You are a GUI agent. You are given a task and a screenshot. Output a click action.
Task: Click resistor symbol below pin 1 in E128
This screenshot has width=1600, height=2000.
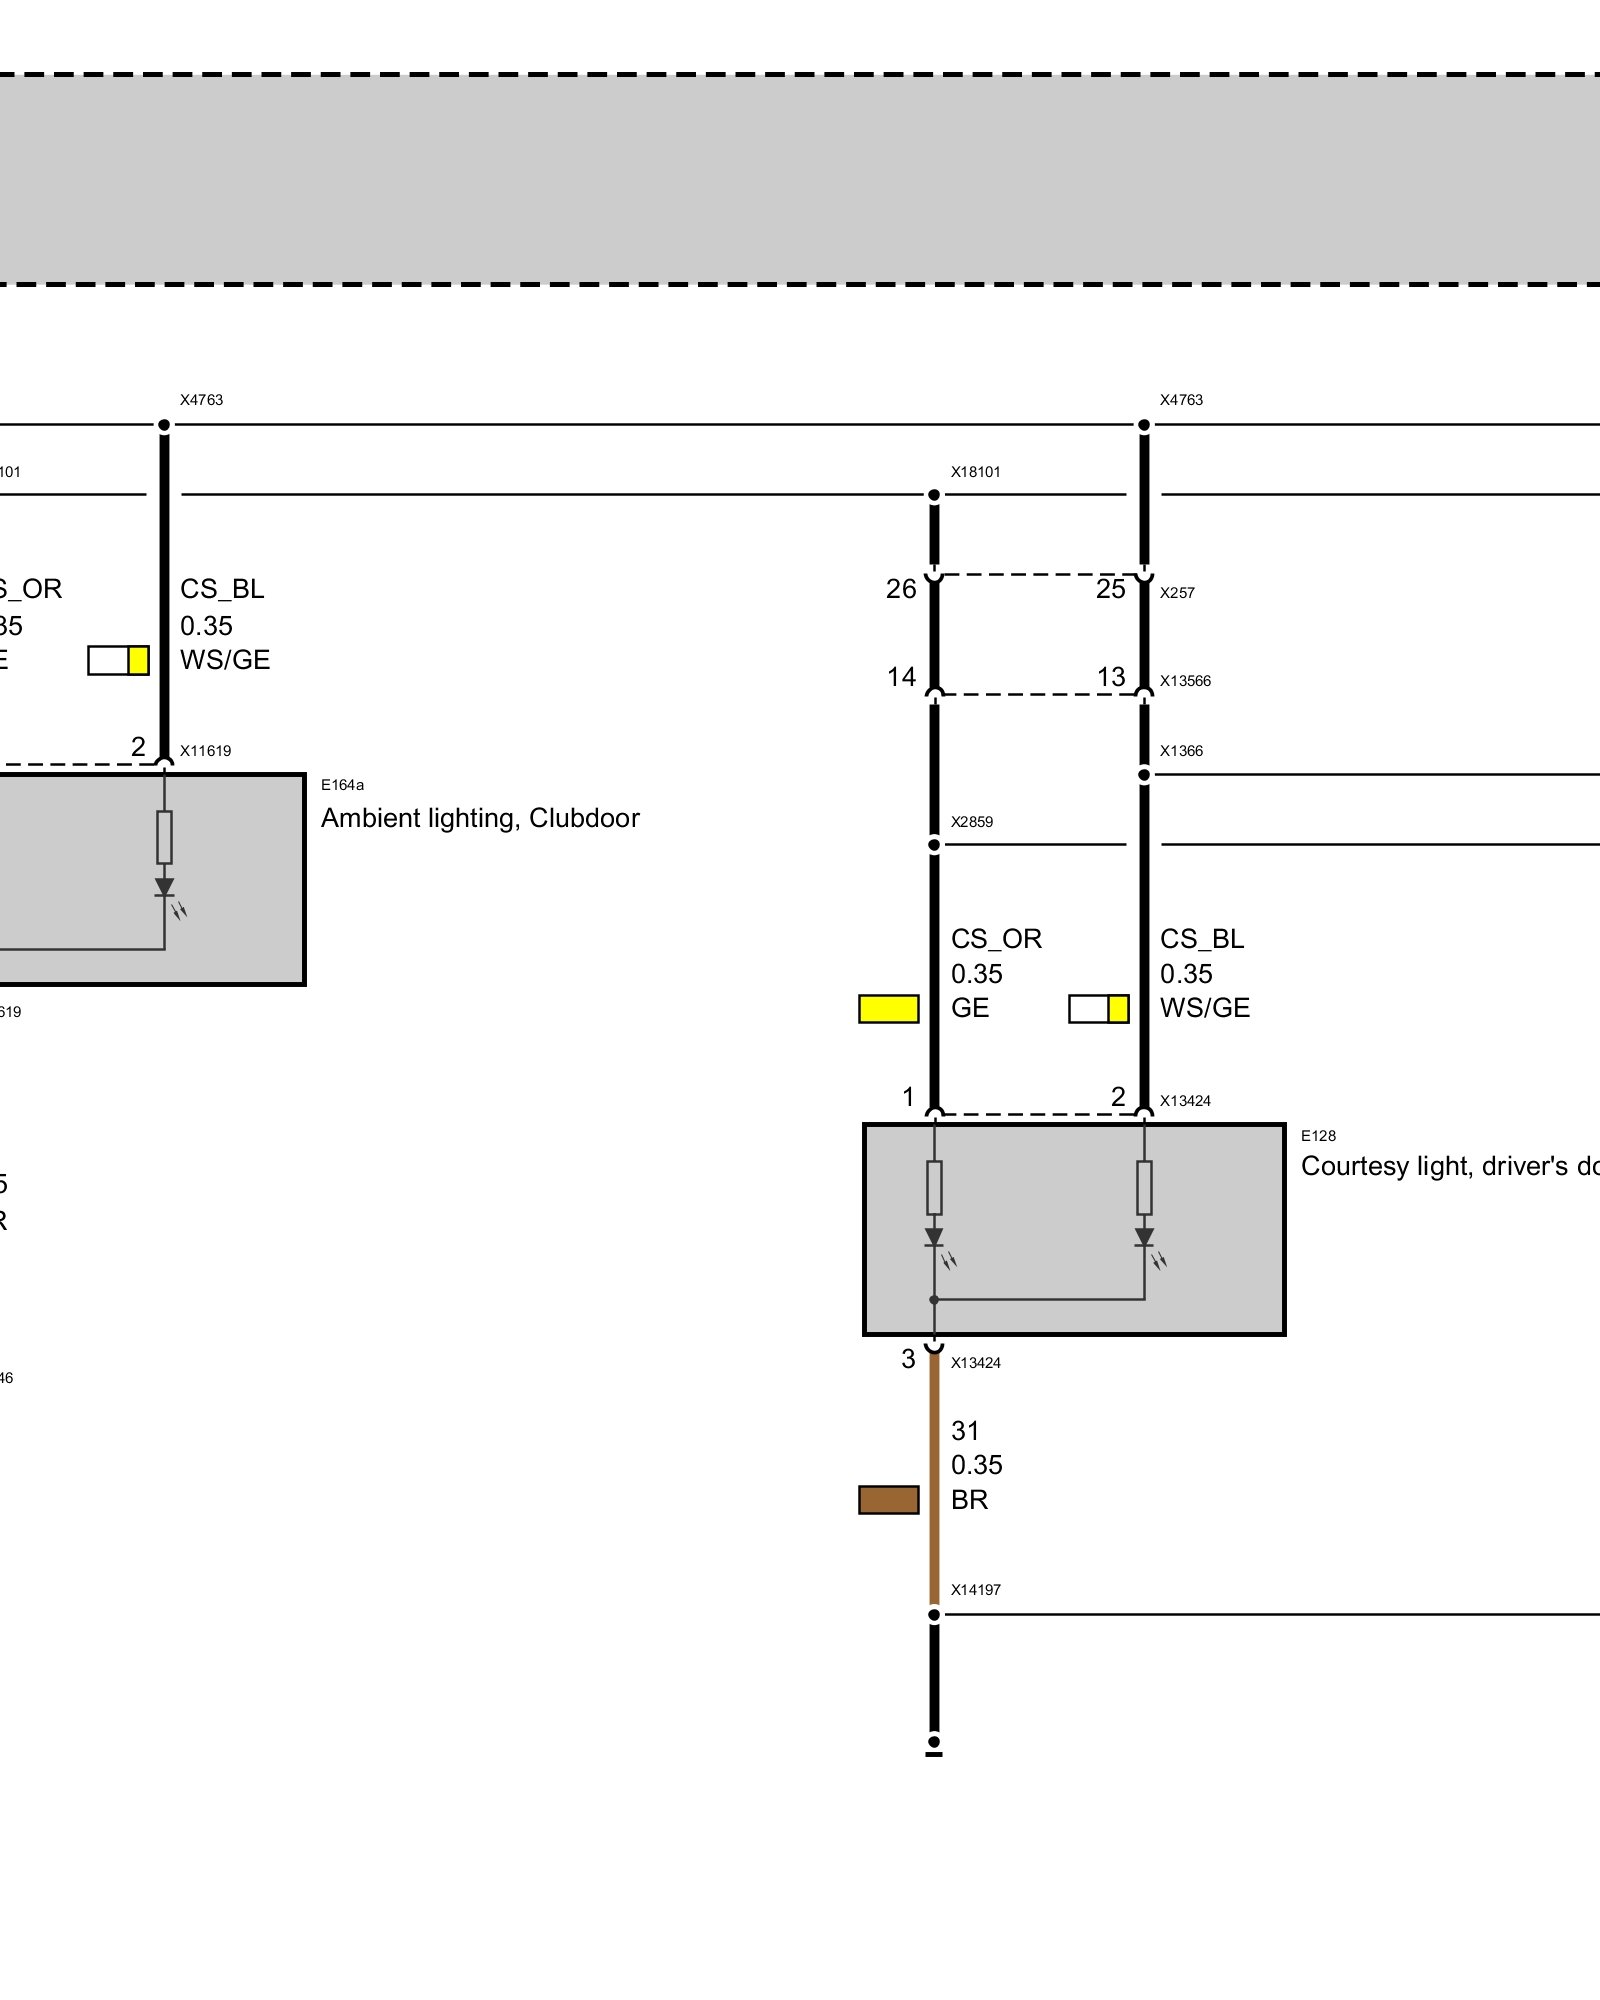934,1188
